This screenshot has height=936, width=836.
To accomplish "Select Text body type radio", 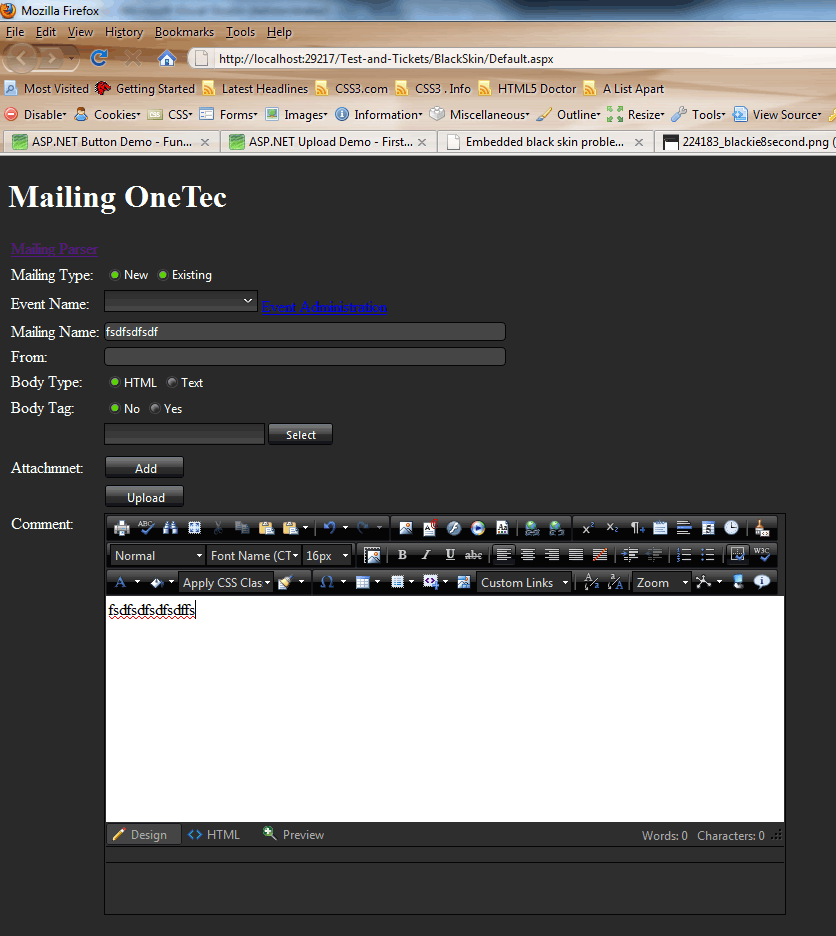I will coord(172,382).
